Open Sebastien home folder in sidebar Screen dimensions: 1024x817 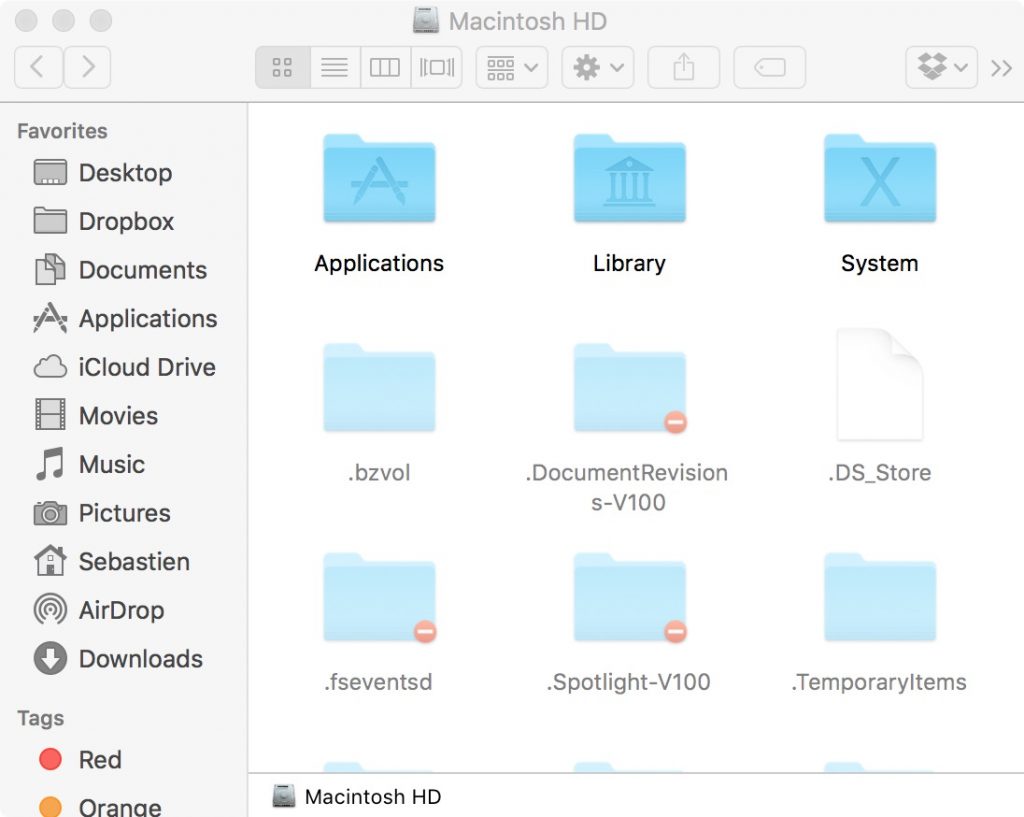click(124, 562)
